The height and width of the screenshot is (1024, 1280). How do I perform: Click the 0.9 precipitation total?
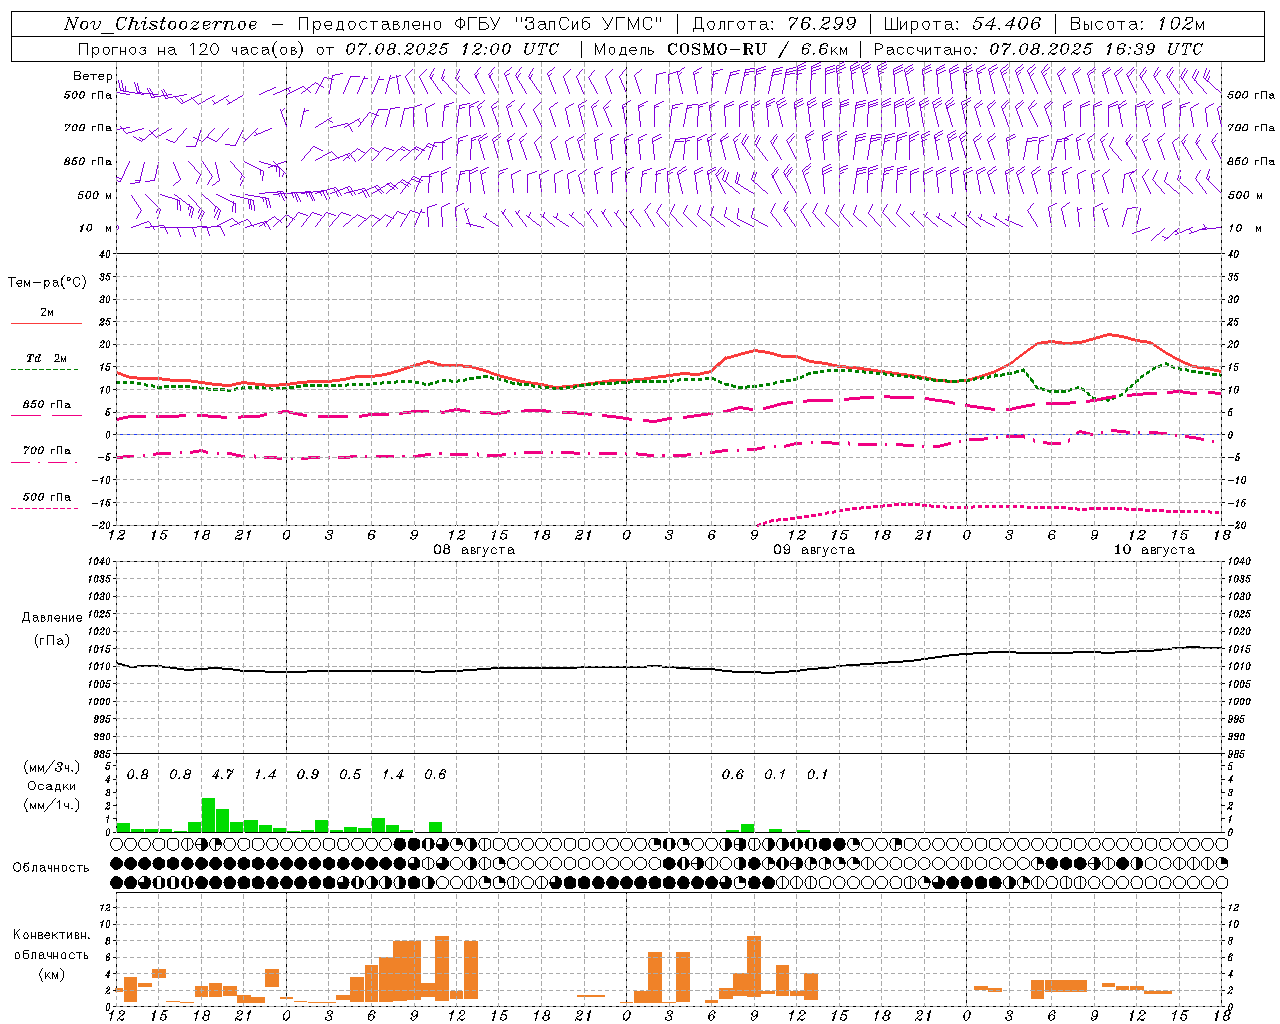[x=308, y=774]
